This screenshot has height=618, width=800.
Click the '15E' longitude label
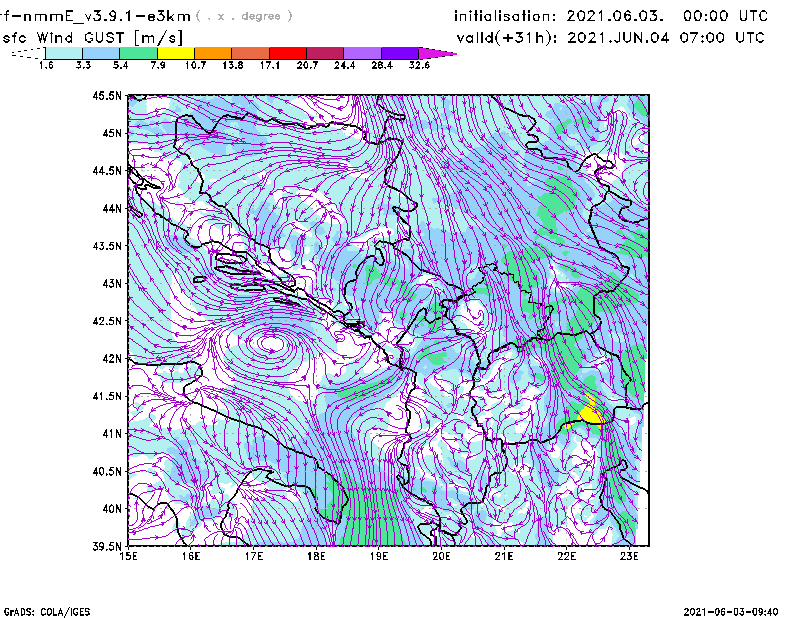tap(128, 556)
